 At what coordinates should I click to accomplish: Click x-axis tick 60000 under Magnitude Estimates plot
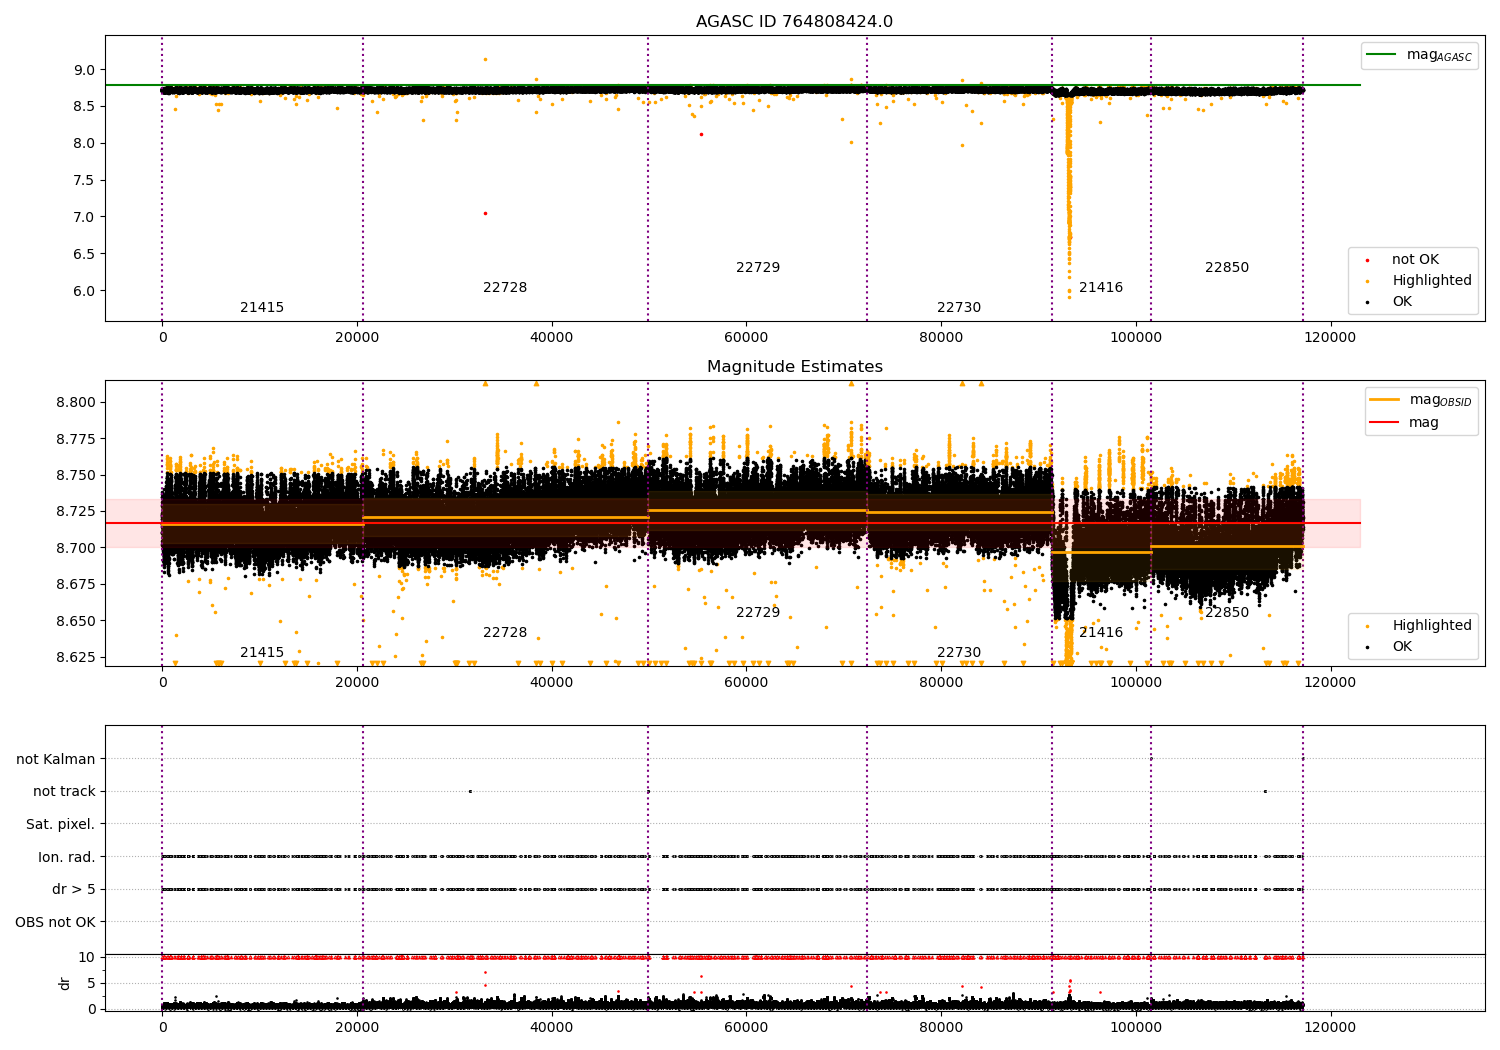746,683
